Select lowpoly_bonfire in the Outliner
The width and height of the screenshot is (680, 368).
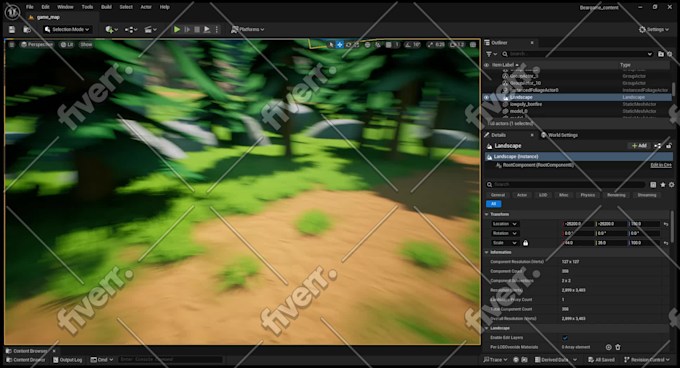pyautogui.click(x=526, y=104)
